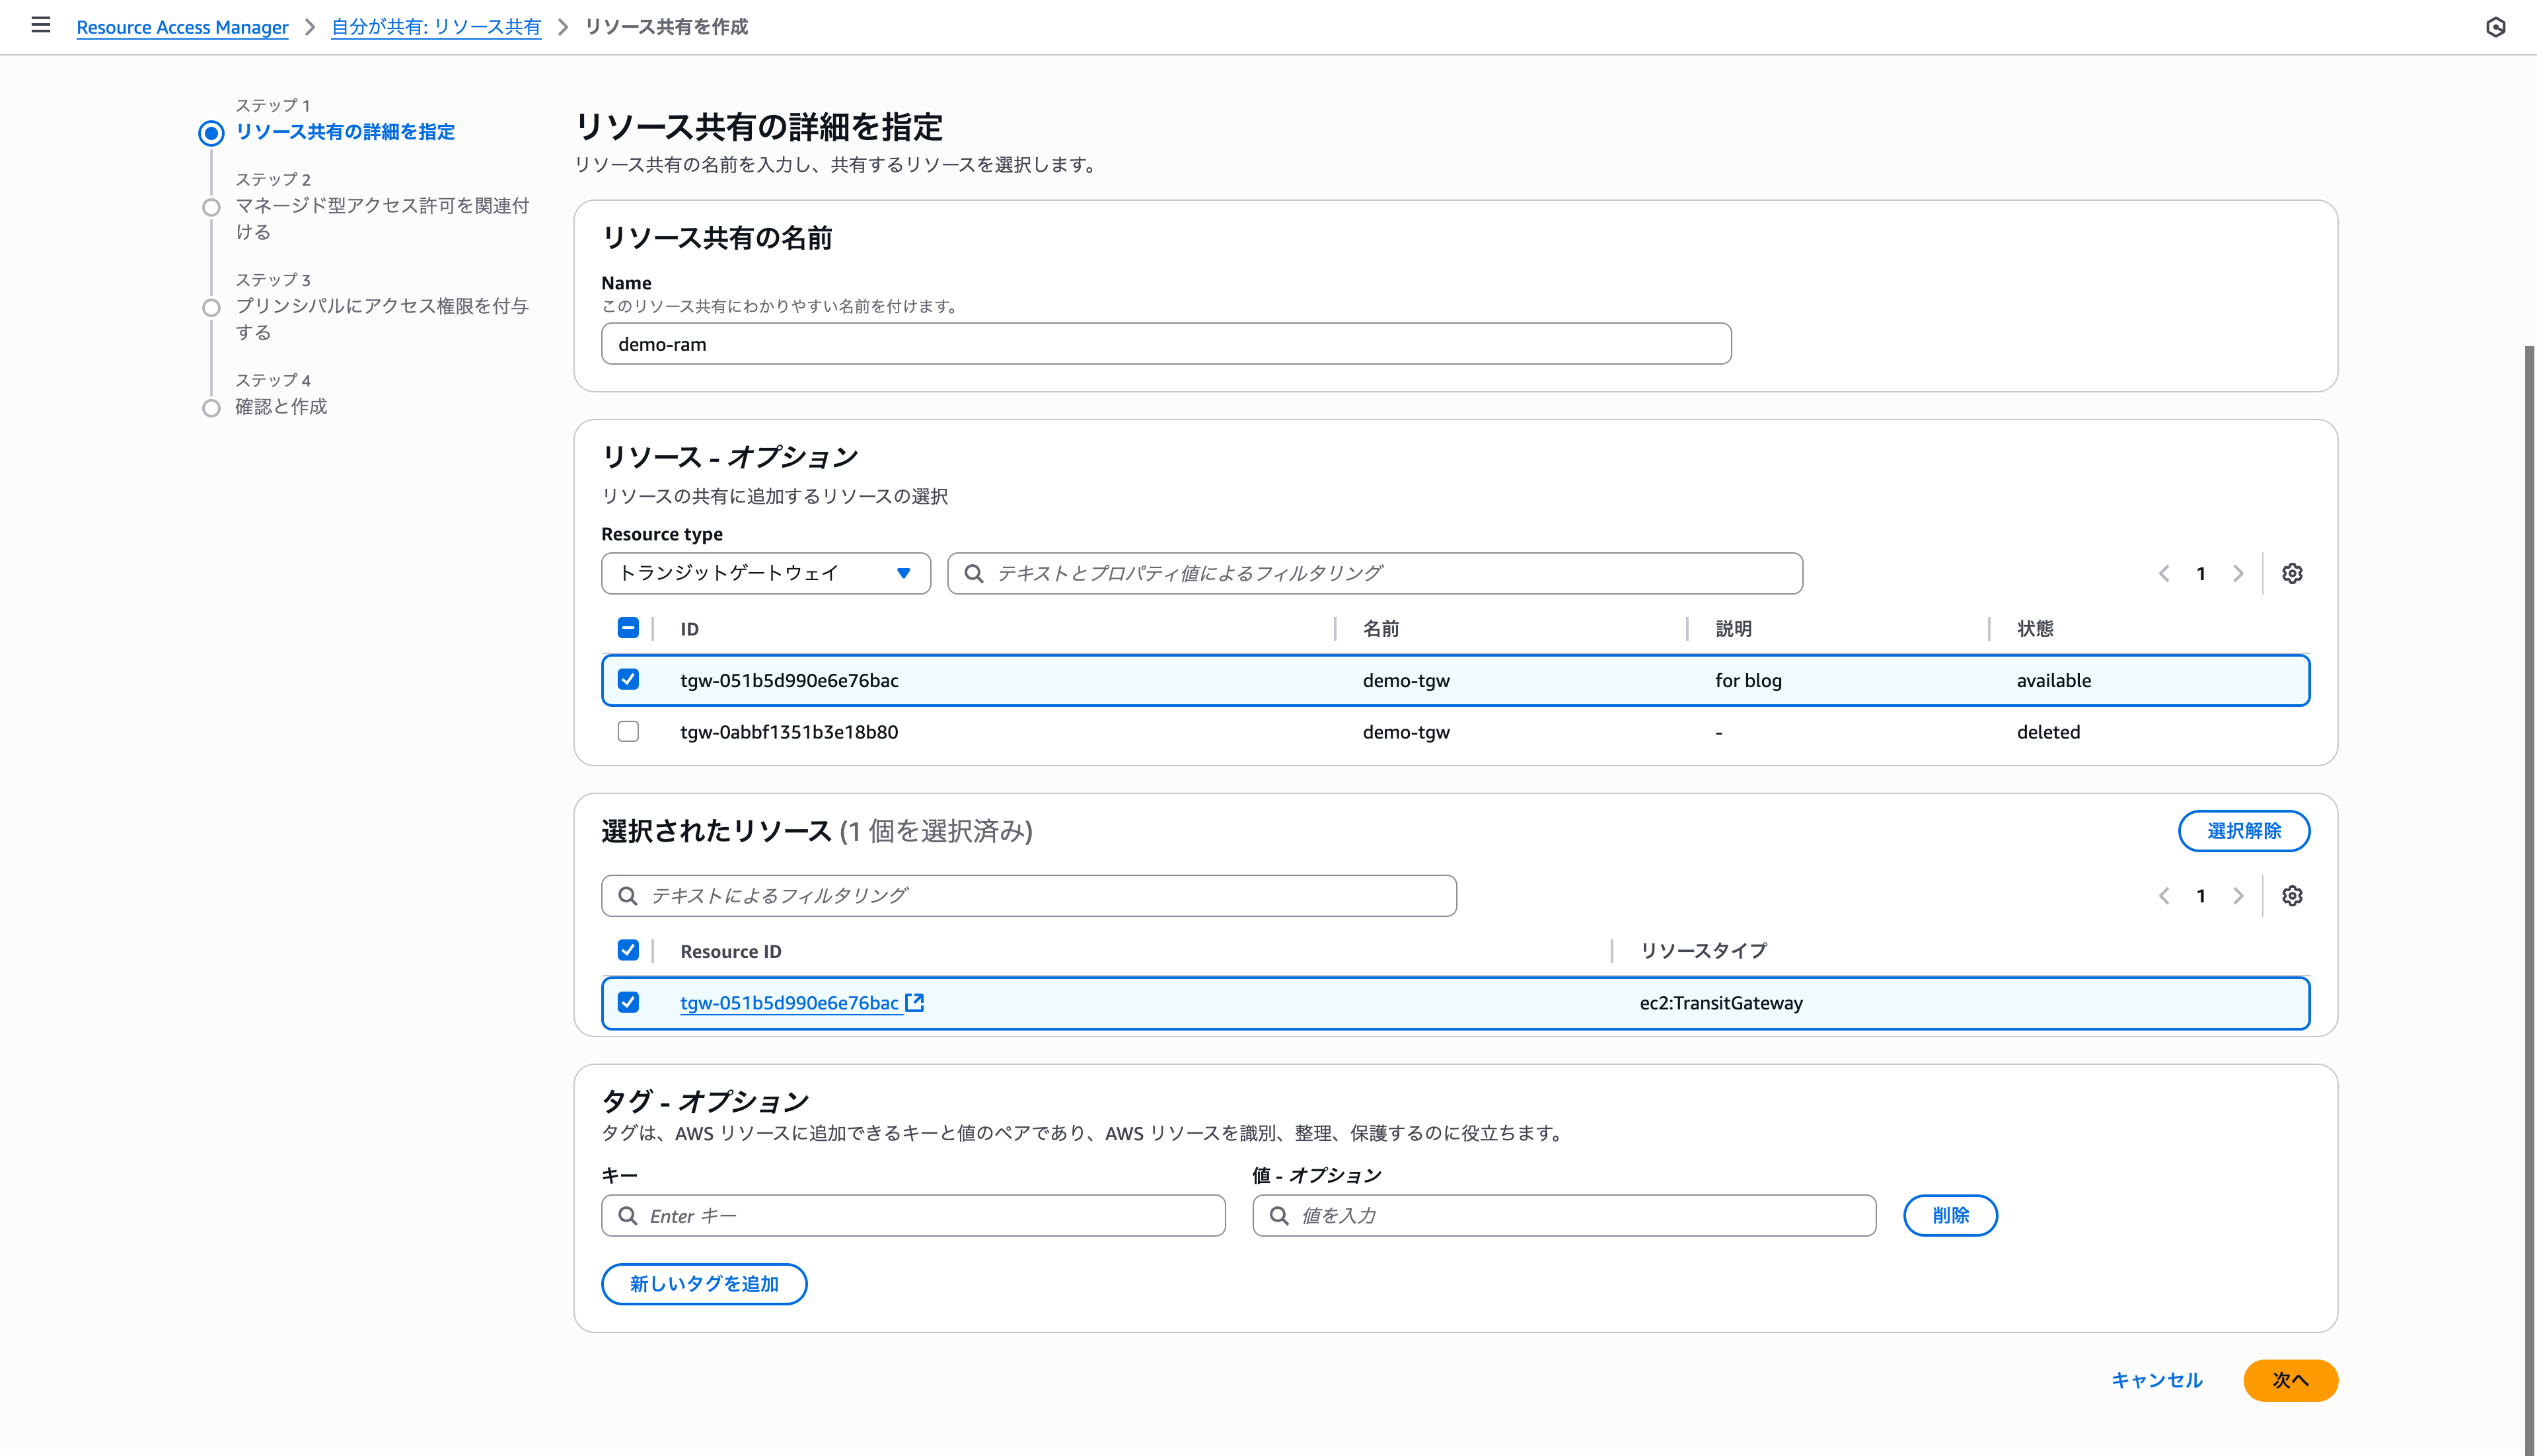Open 自分が共有: リソース共有 breadcrumb

pyautogui.click(x=436, y=27)
